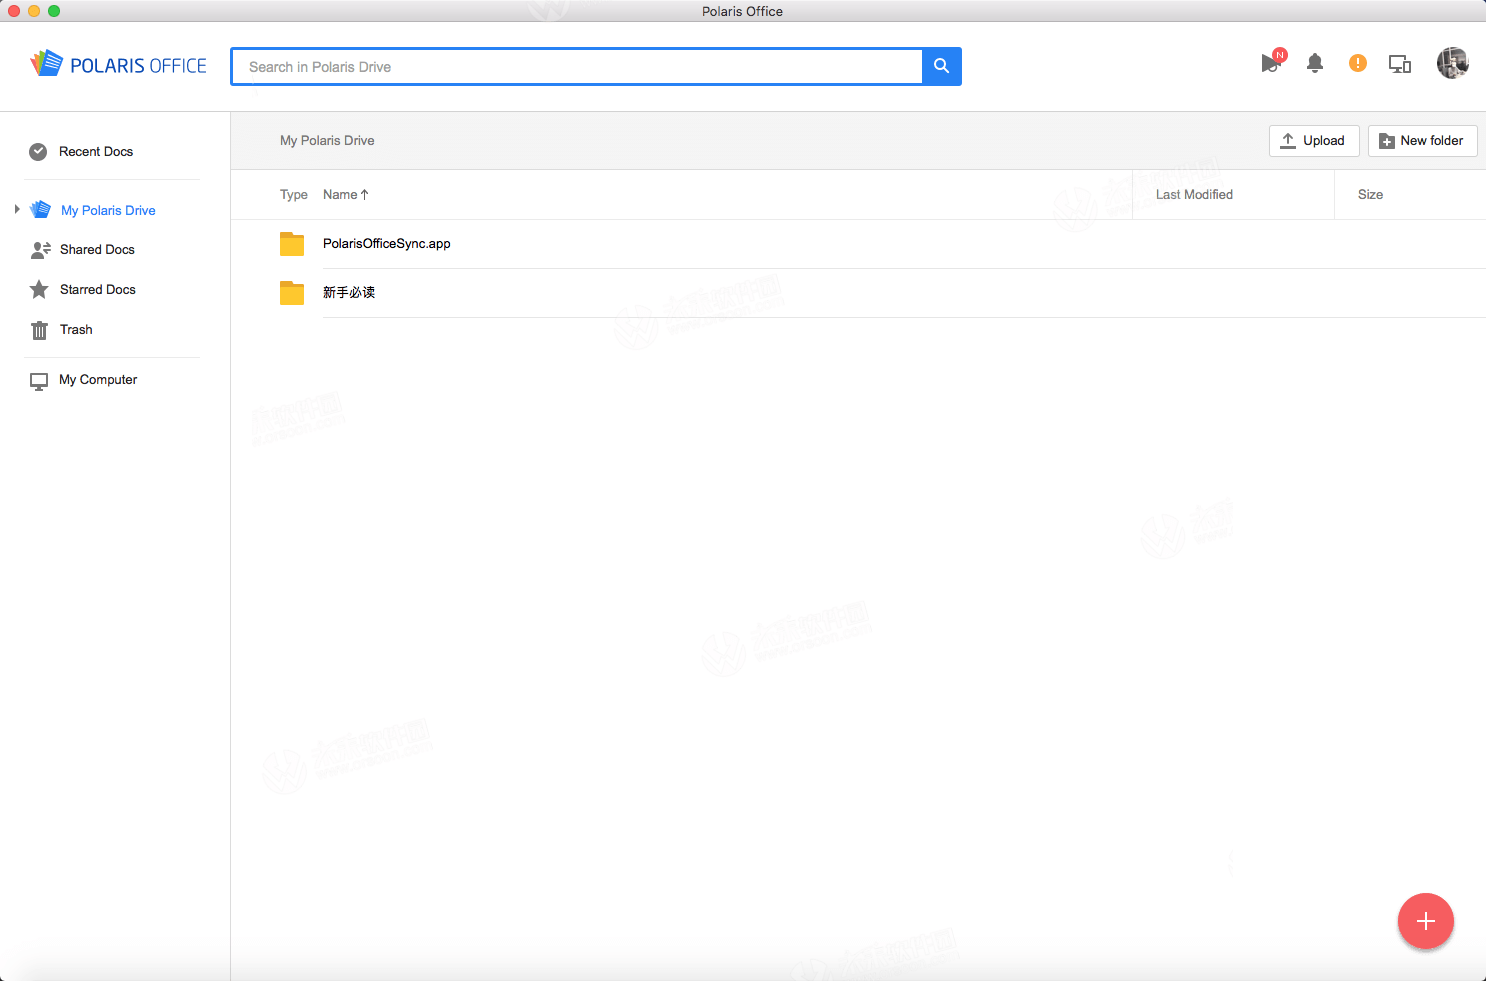Click the Polaris Office logo
Screen dimensions: 1486x981
[118, 65]
